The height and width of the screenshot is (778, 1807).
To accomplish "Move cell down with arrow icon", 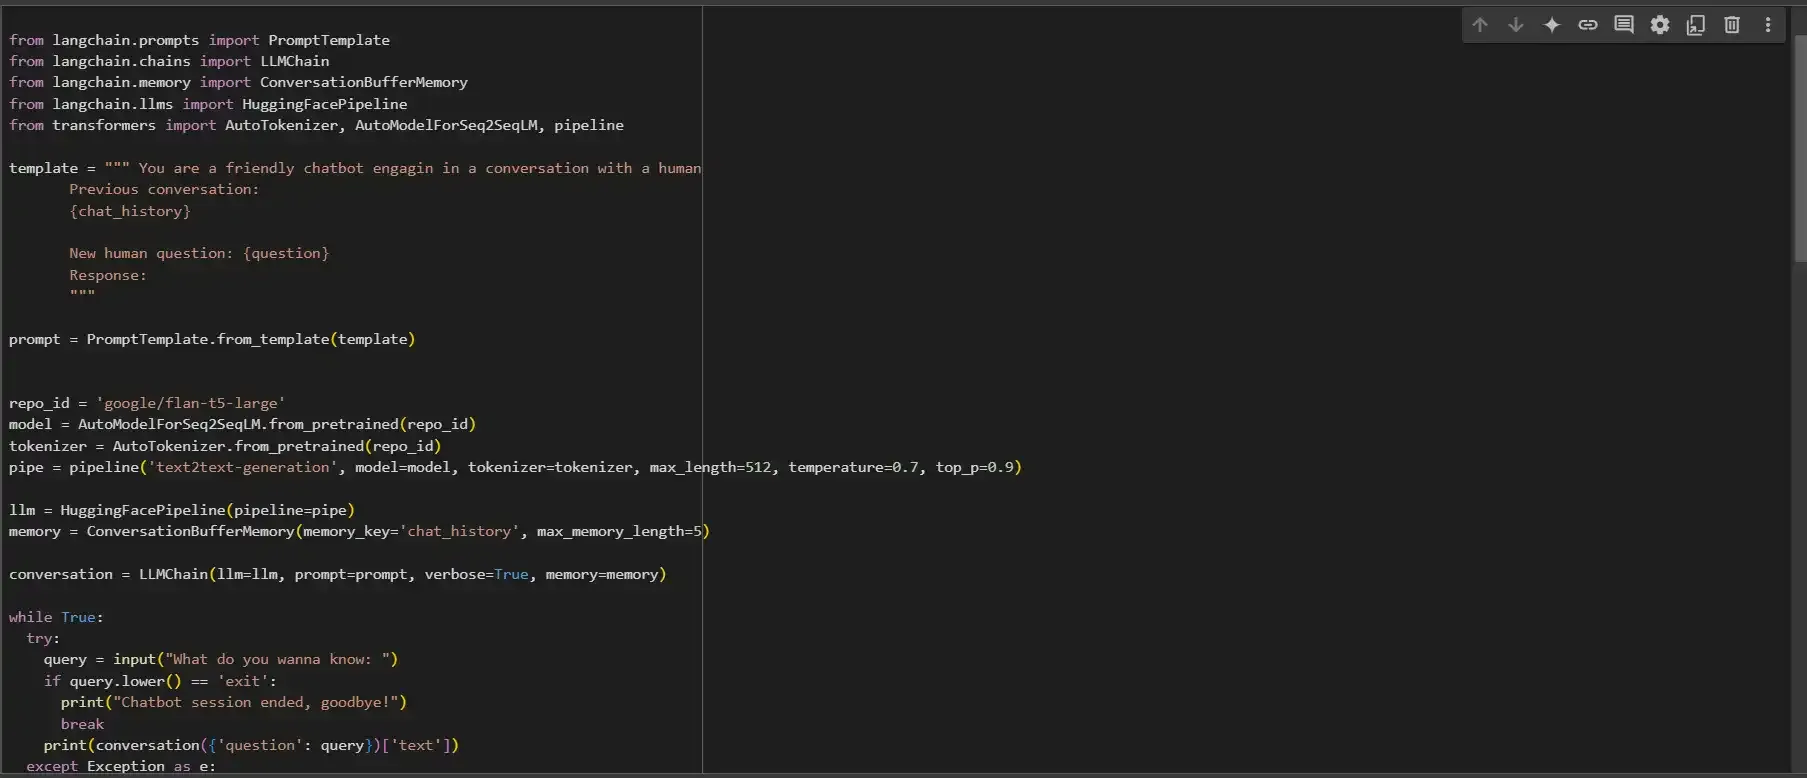I will [1516, 25].
